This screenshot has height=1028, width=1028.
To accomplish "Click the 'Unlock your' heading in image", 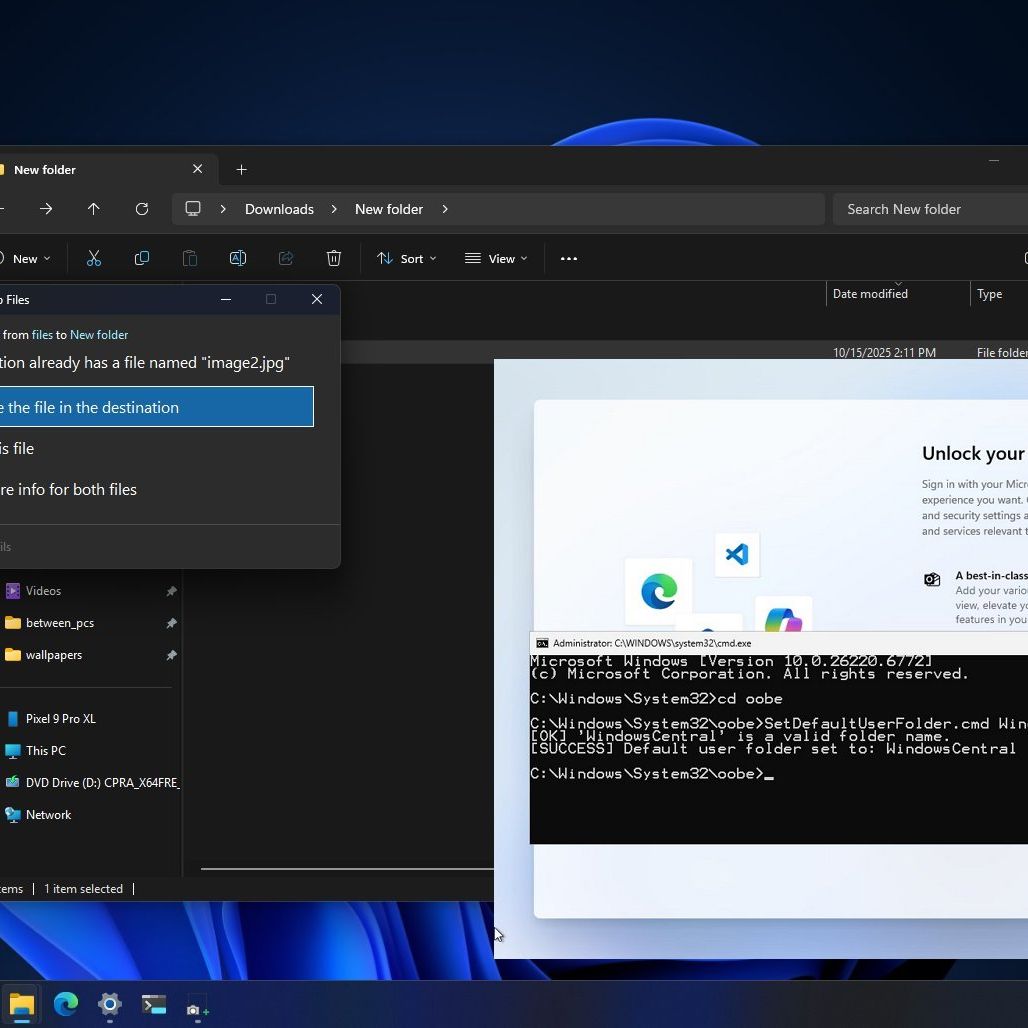I will pyautogui.click(x=973, y=454).
